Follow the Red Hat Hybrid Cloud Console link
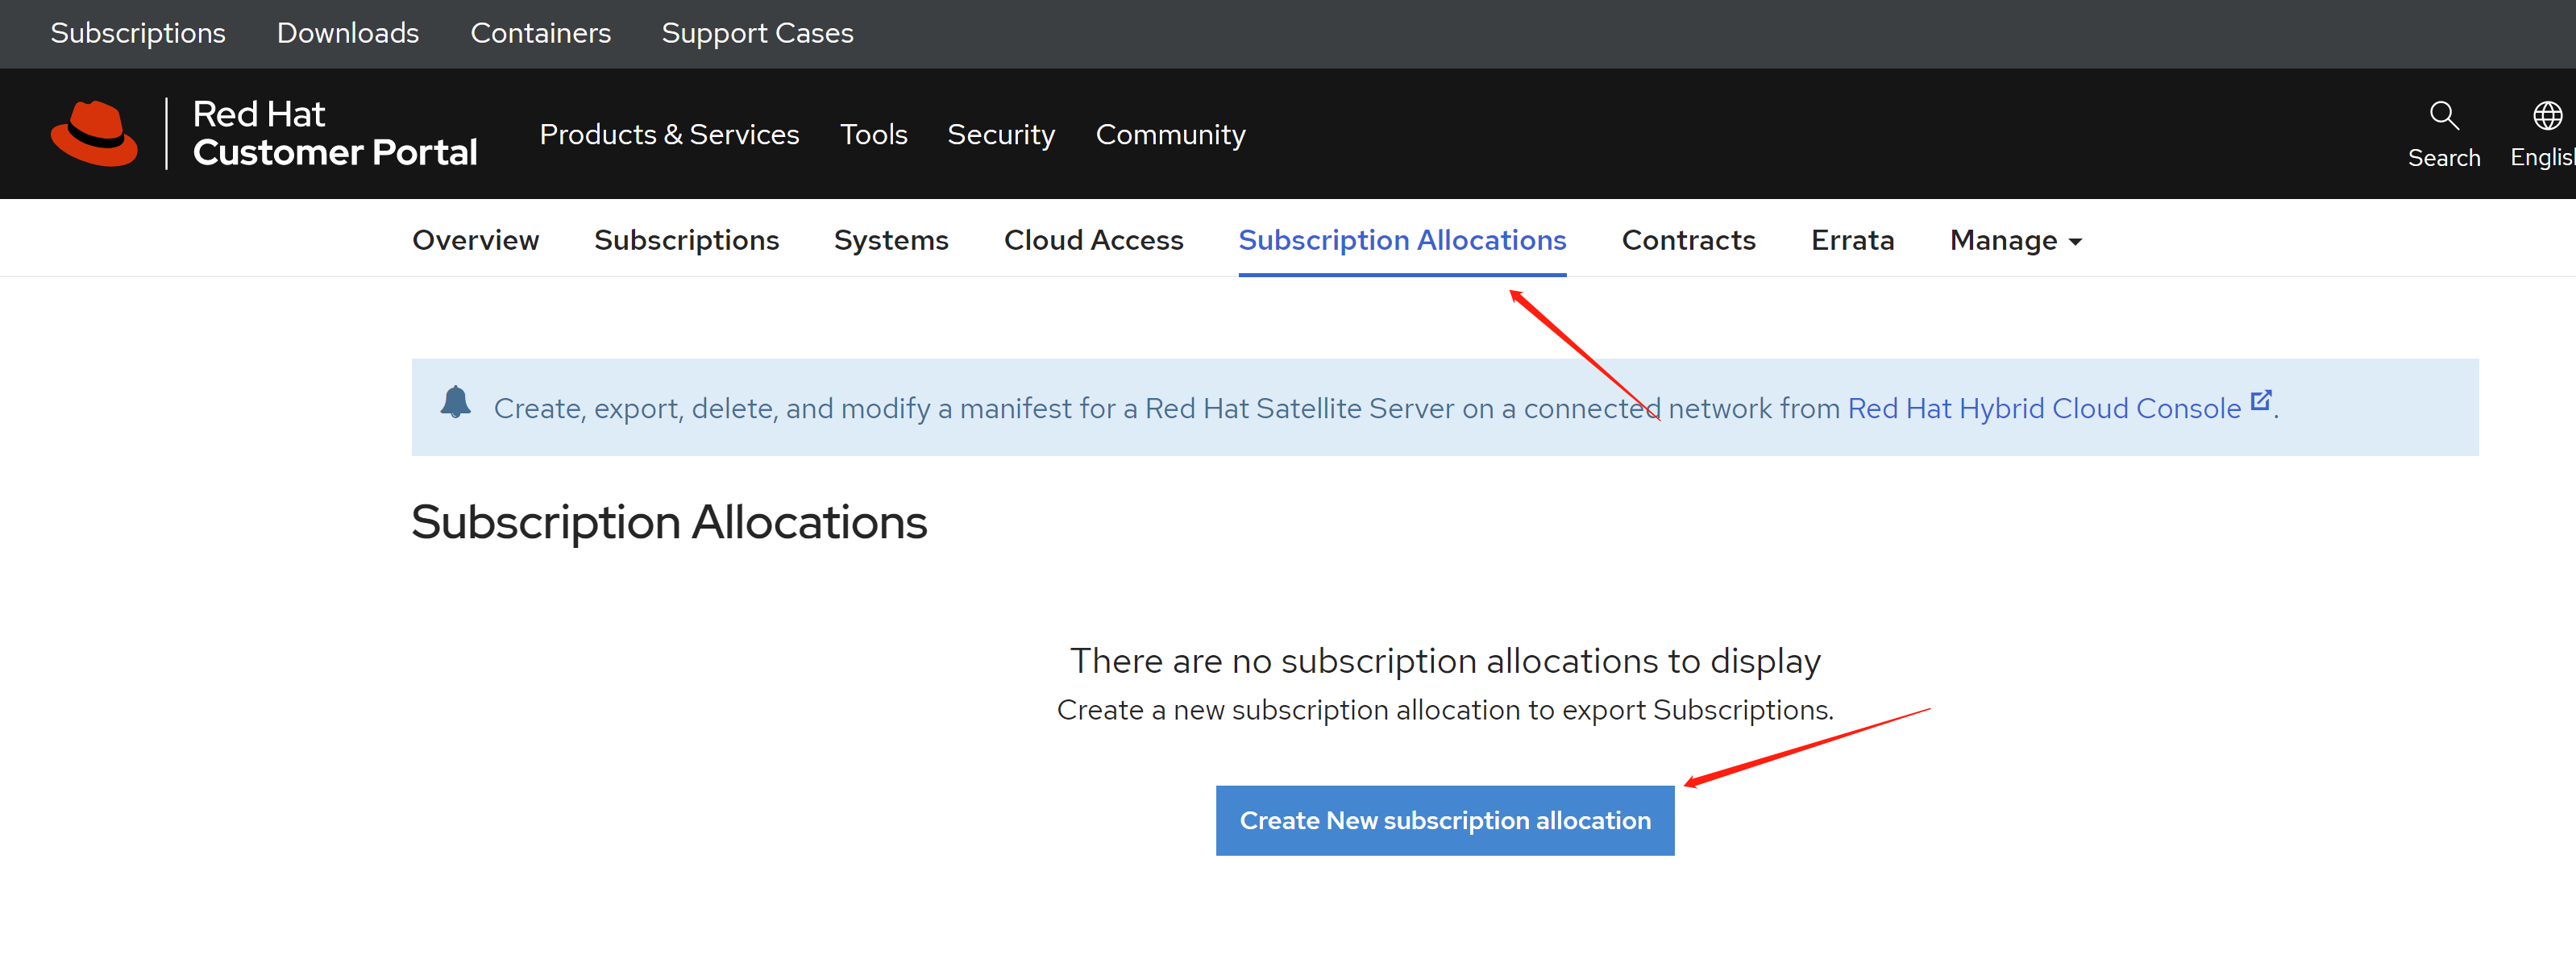Screen dimensions: 2576x975 click(x=2043, y=409)
